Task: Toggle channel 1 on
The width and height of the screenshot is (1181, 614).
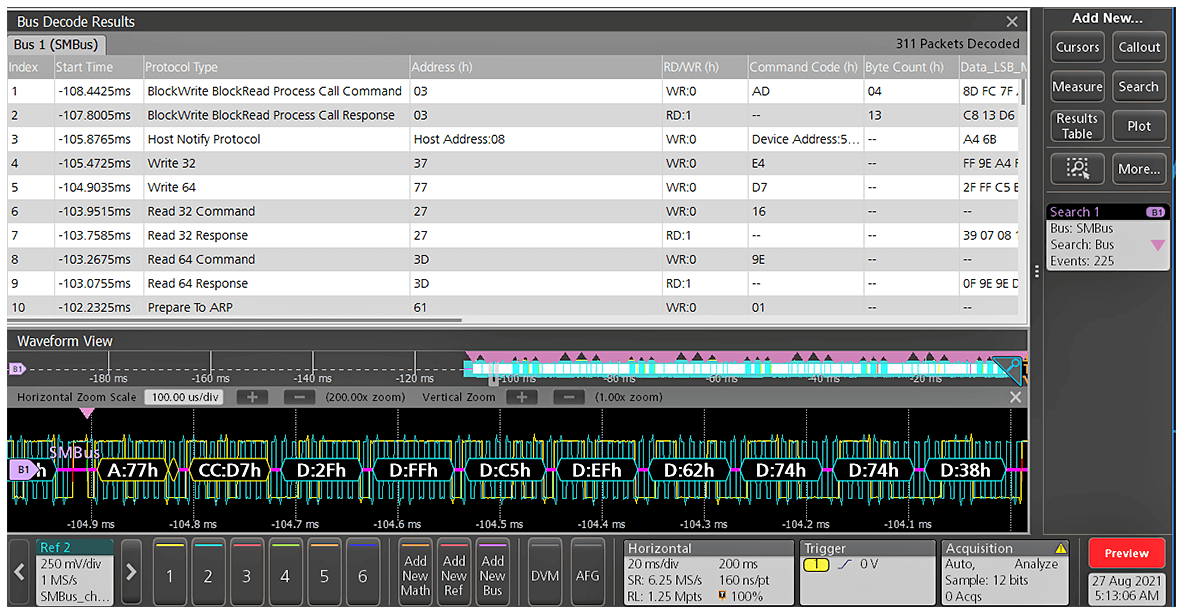Action: (169, 572)
